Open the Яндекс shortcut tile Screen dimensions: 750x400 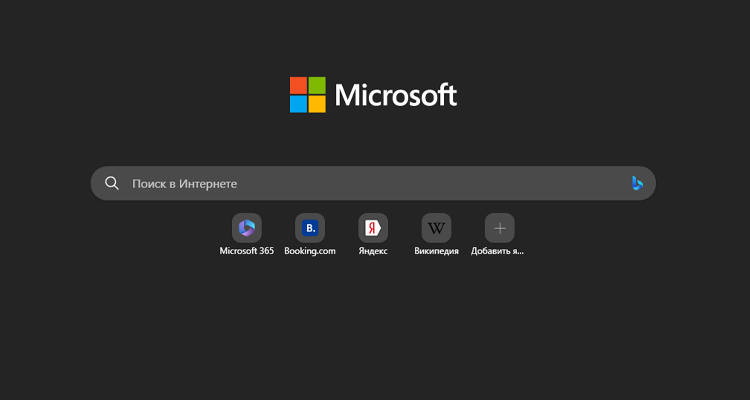[373, 228]
